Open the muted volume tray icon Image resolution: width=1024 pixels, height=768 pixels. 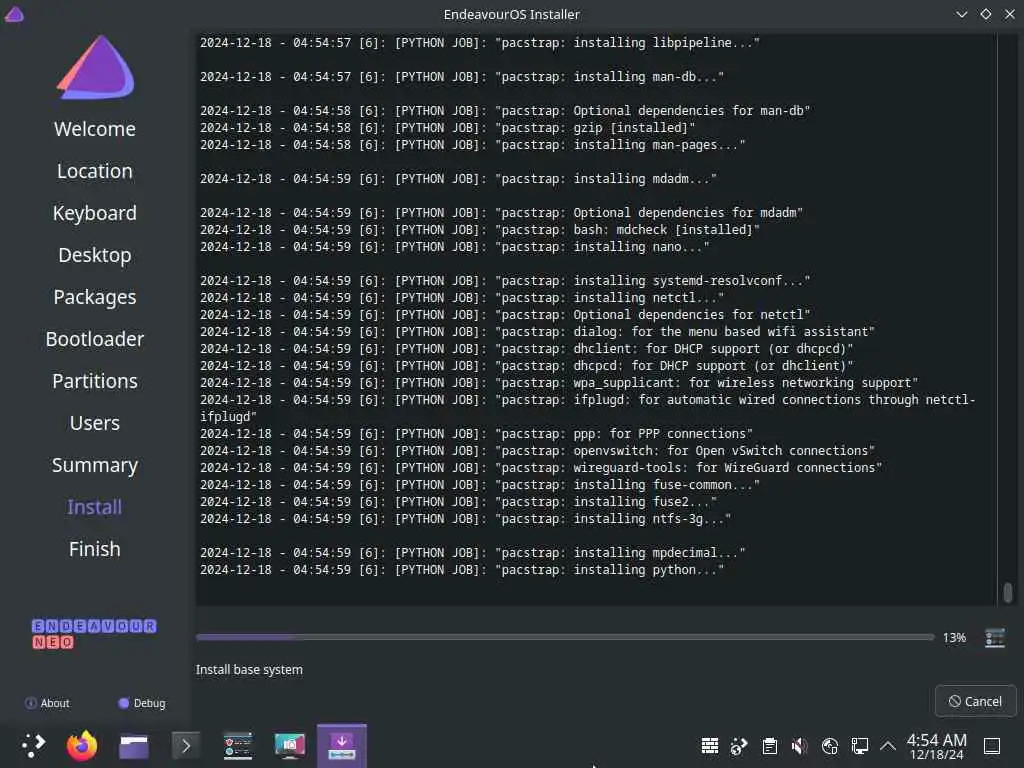click(799, 745)
